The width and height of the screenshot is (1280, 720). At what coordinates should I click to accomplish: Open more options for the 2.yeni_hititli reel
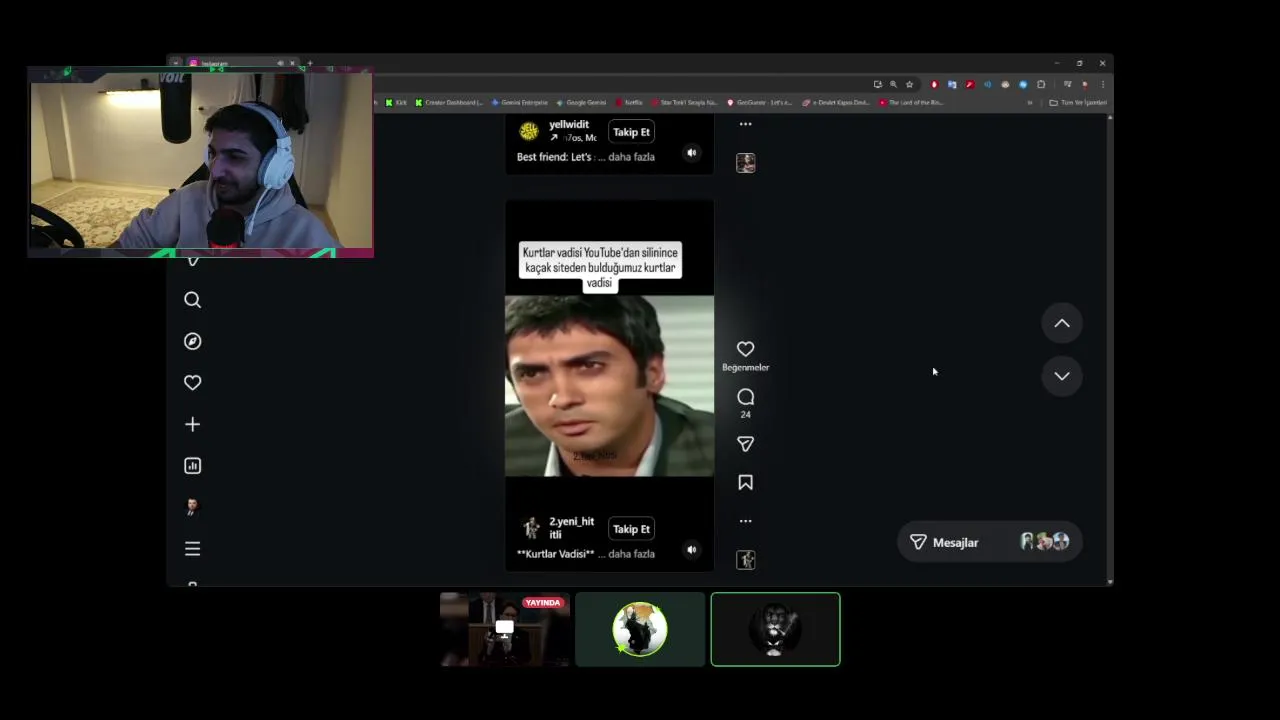pos(745,521)
